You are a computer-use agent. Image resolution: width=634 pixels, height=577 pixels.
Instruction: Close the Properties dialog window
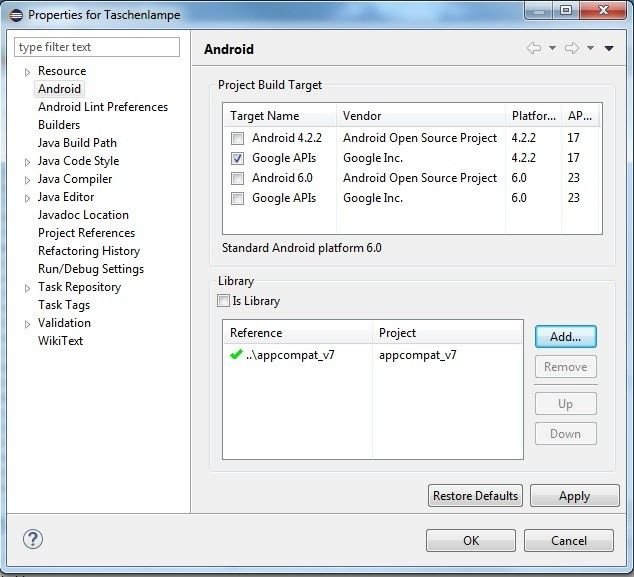click(x=603, y=10)
